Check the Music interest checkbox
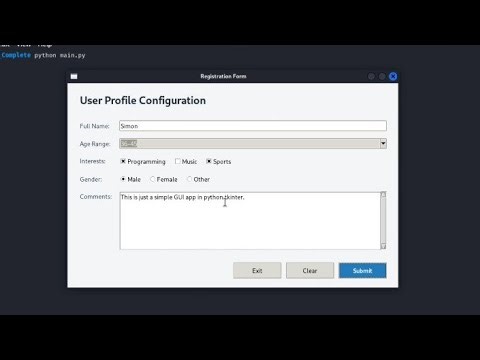This screenshot has height=360, width=480. [178, 161]
